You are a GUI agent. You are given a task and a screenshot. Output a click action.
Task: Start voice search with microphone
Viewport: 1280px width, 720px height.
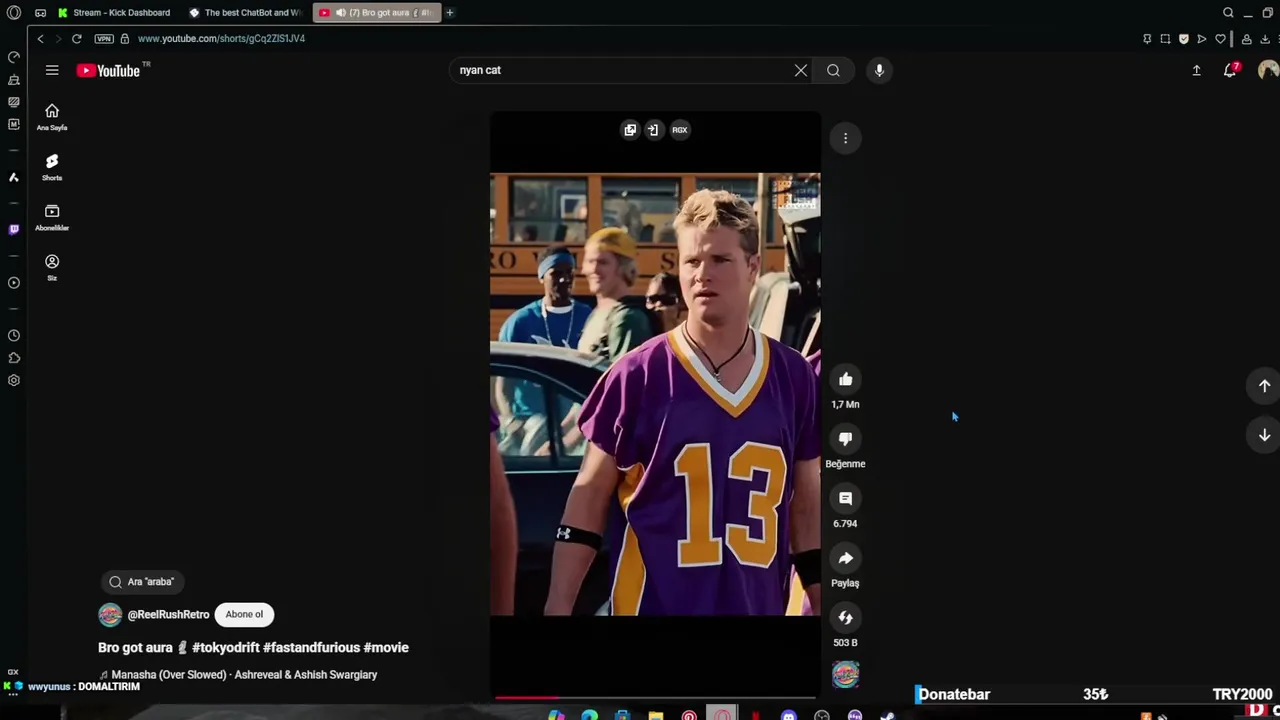(879, 70)
